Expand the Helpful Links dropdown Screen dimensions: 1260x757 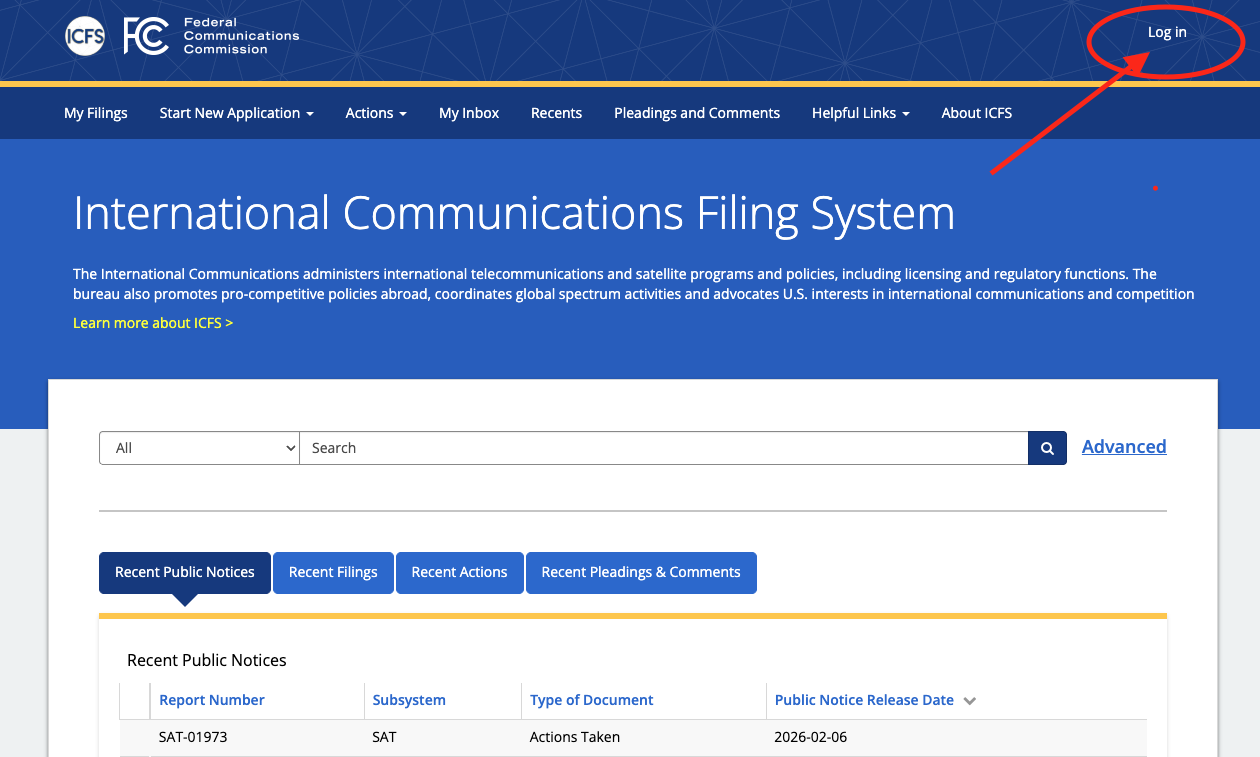click(861, 113)
